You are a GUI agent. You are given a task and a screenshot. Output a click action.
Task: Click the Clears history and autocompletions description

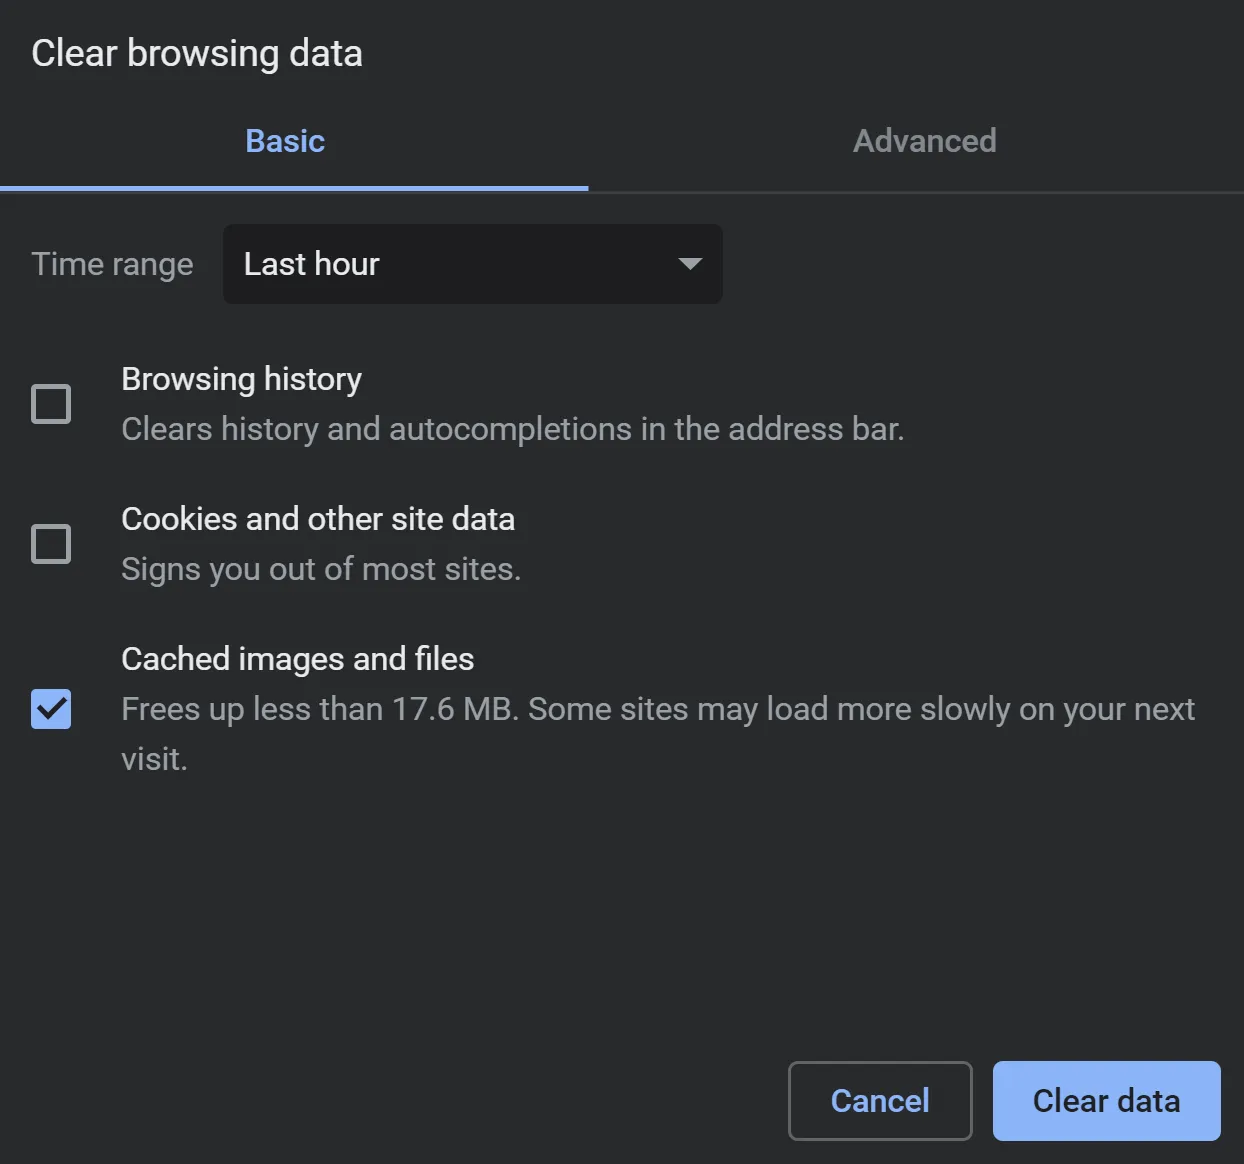512,429
